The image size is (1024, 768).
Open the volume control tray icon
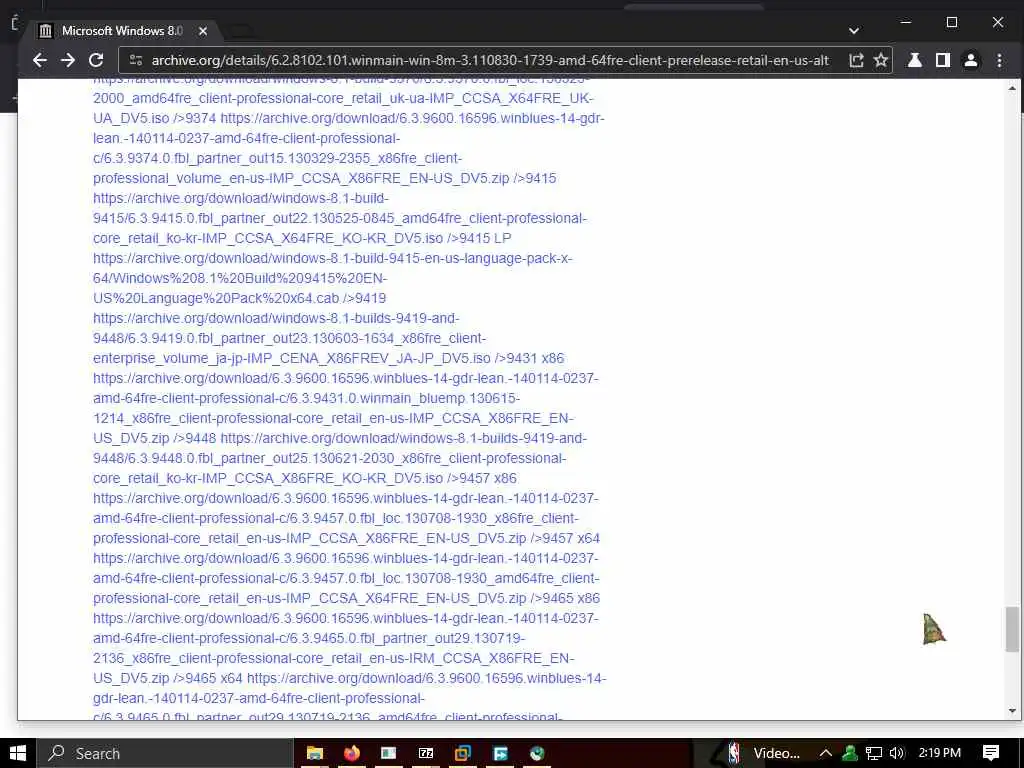click(x=897, y=753)
